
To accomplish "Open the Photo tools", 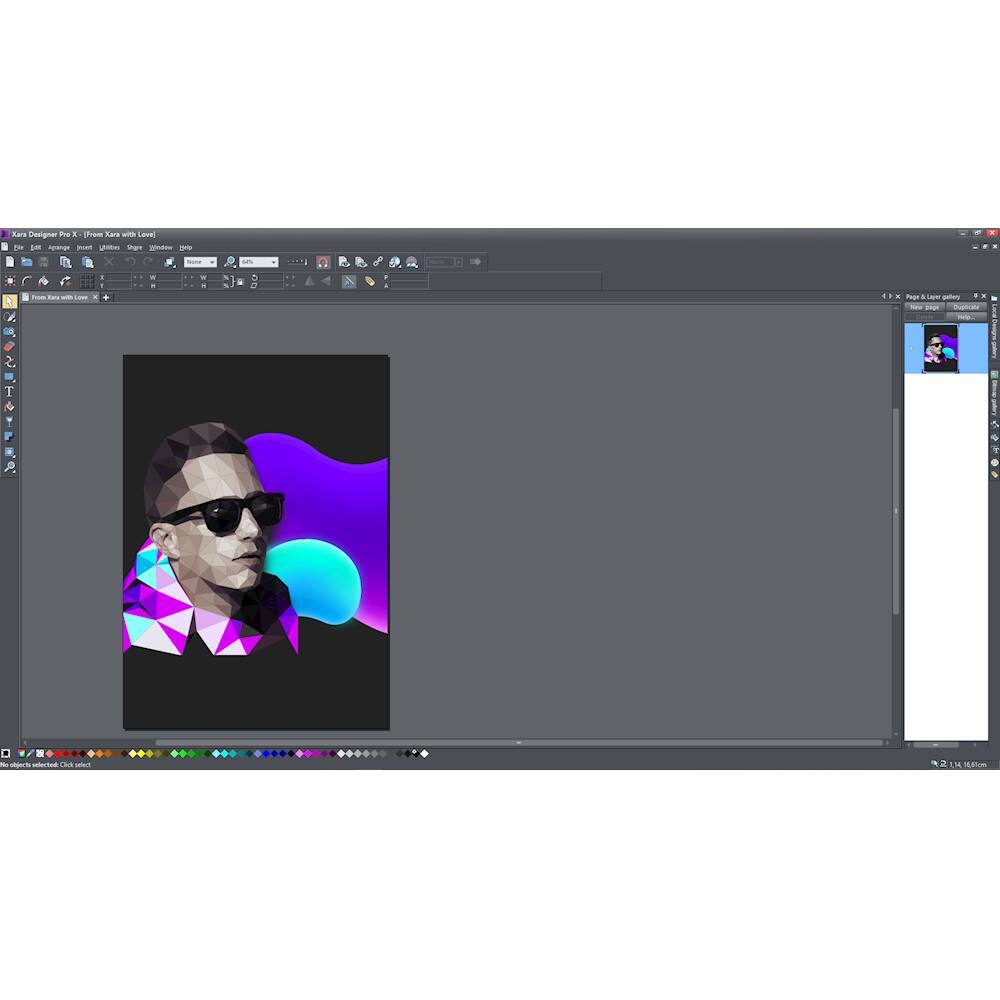I will pyautogui.click(x=9, y=332).
